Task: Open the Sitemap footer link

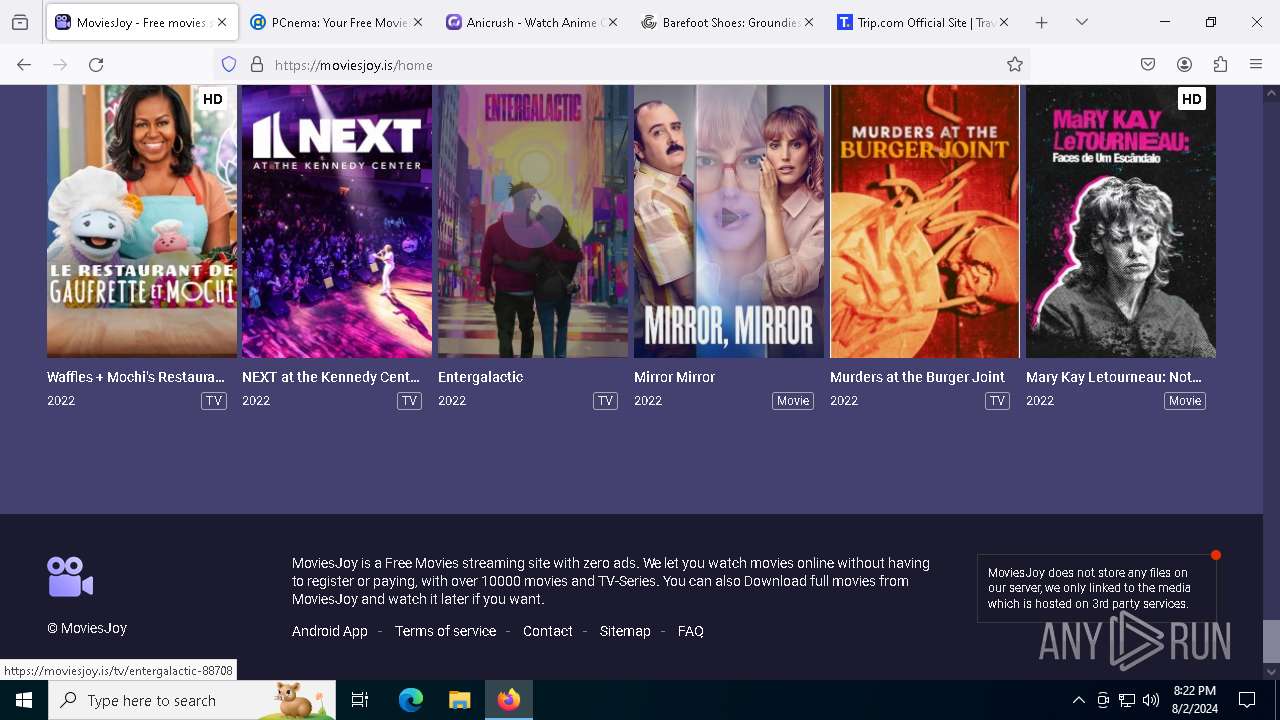Action: coord(625,631)
